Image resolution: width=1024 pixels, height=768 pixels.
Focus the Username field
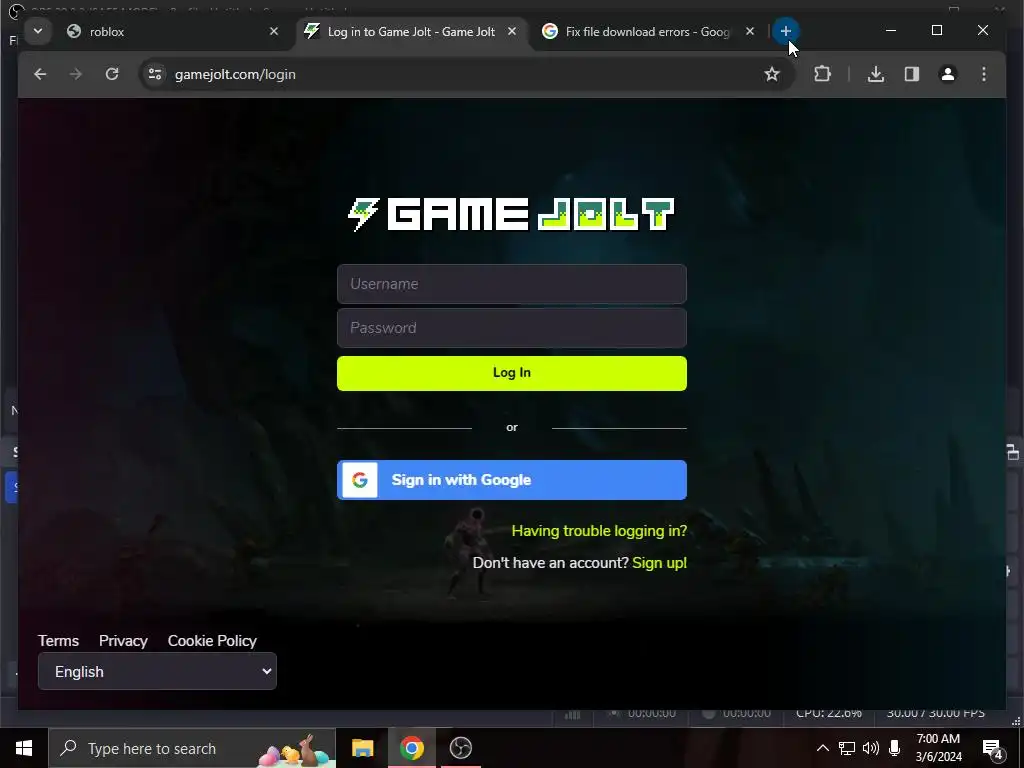[511, 284]
